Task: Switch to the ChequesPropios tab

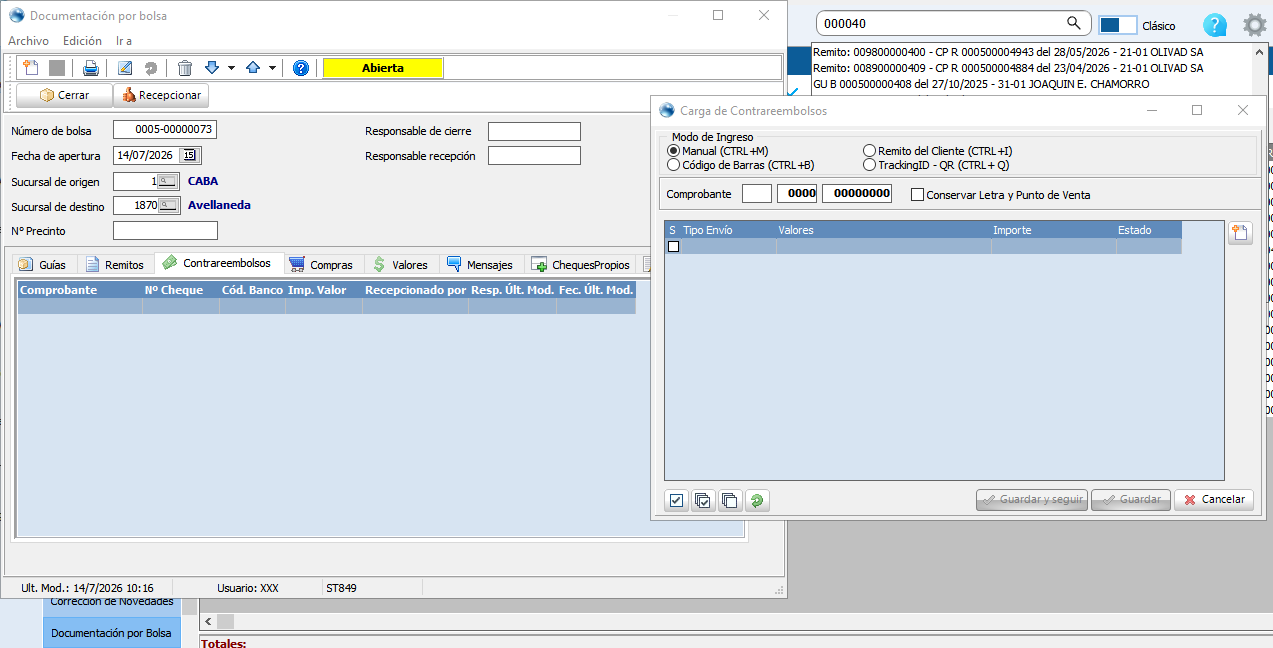Action: (x=581, y=265)
